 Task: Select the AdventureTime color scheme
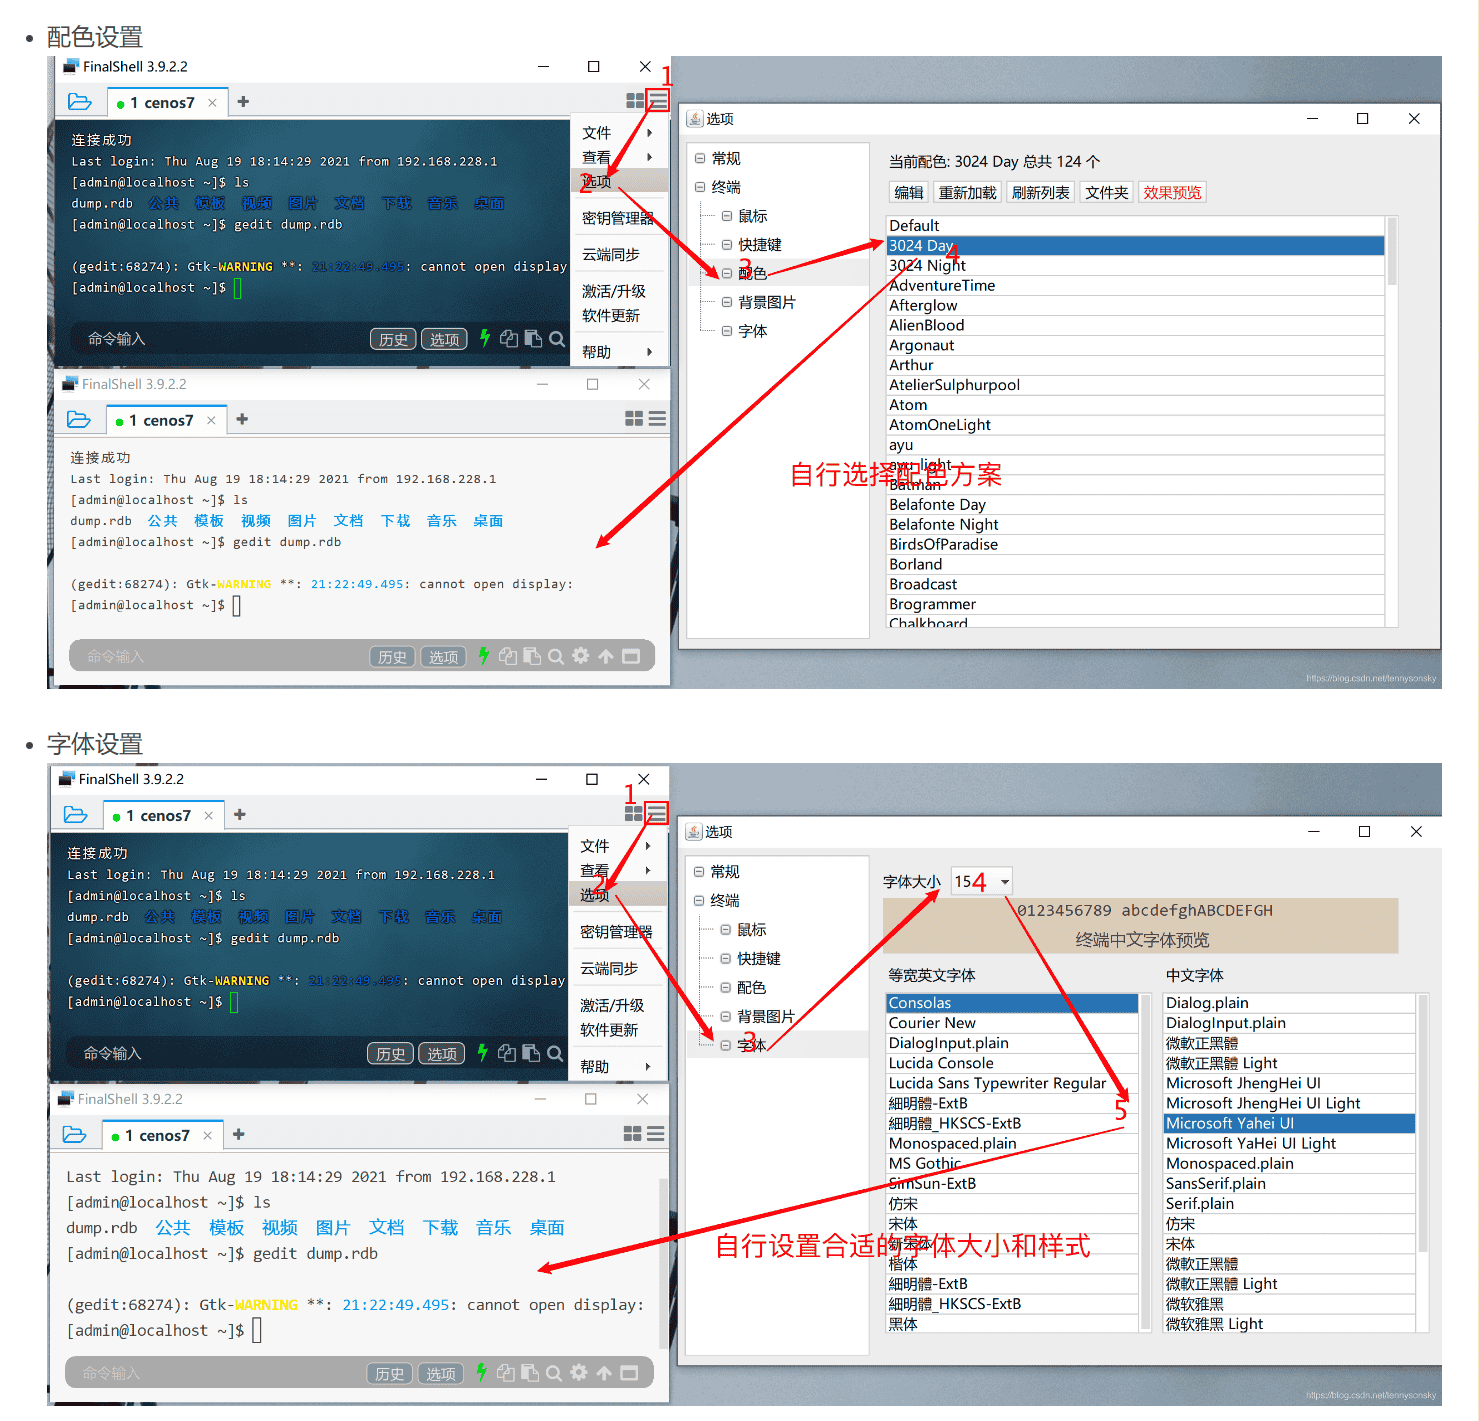[x=942, y=285]
